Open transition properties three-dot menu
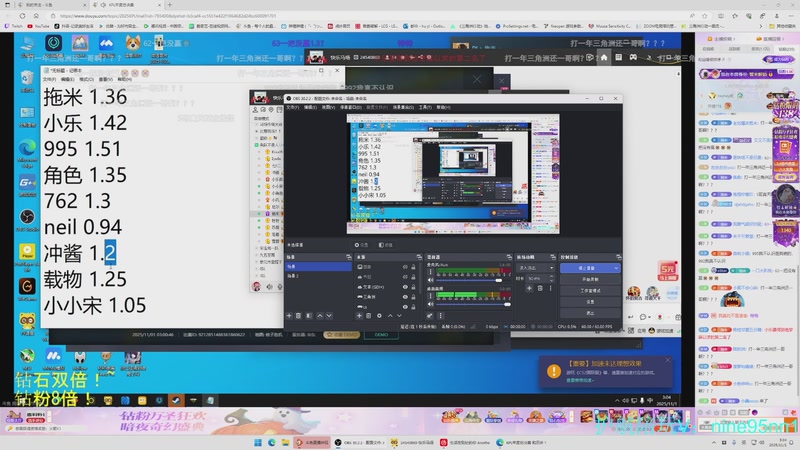The height and width of the screenshot is (450, 800). [x=550, y=288]
